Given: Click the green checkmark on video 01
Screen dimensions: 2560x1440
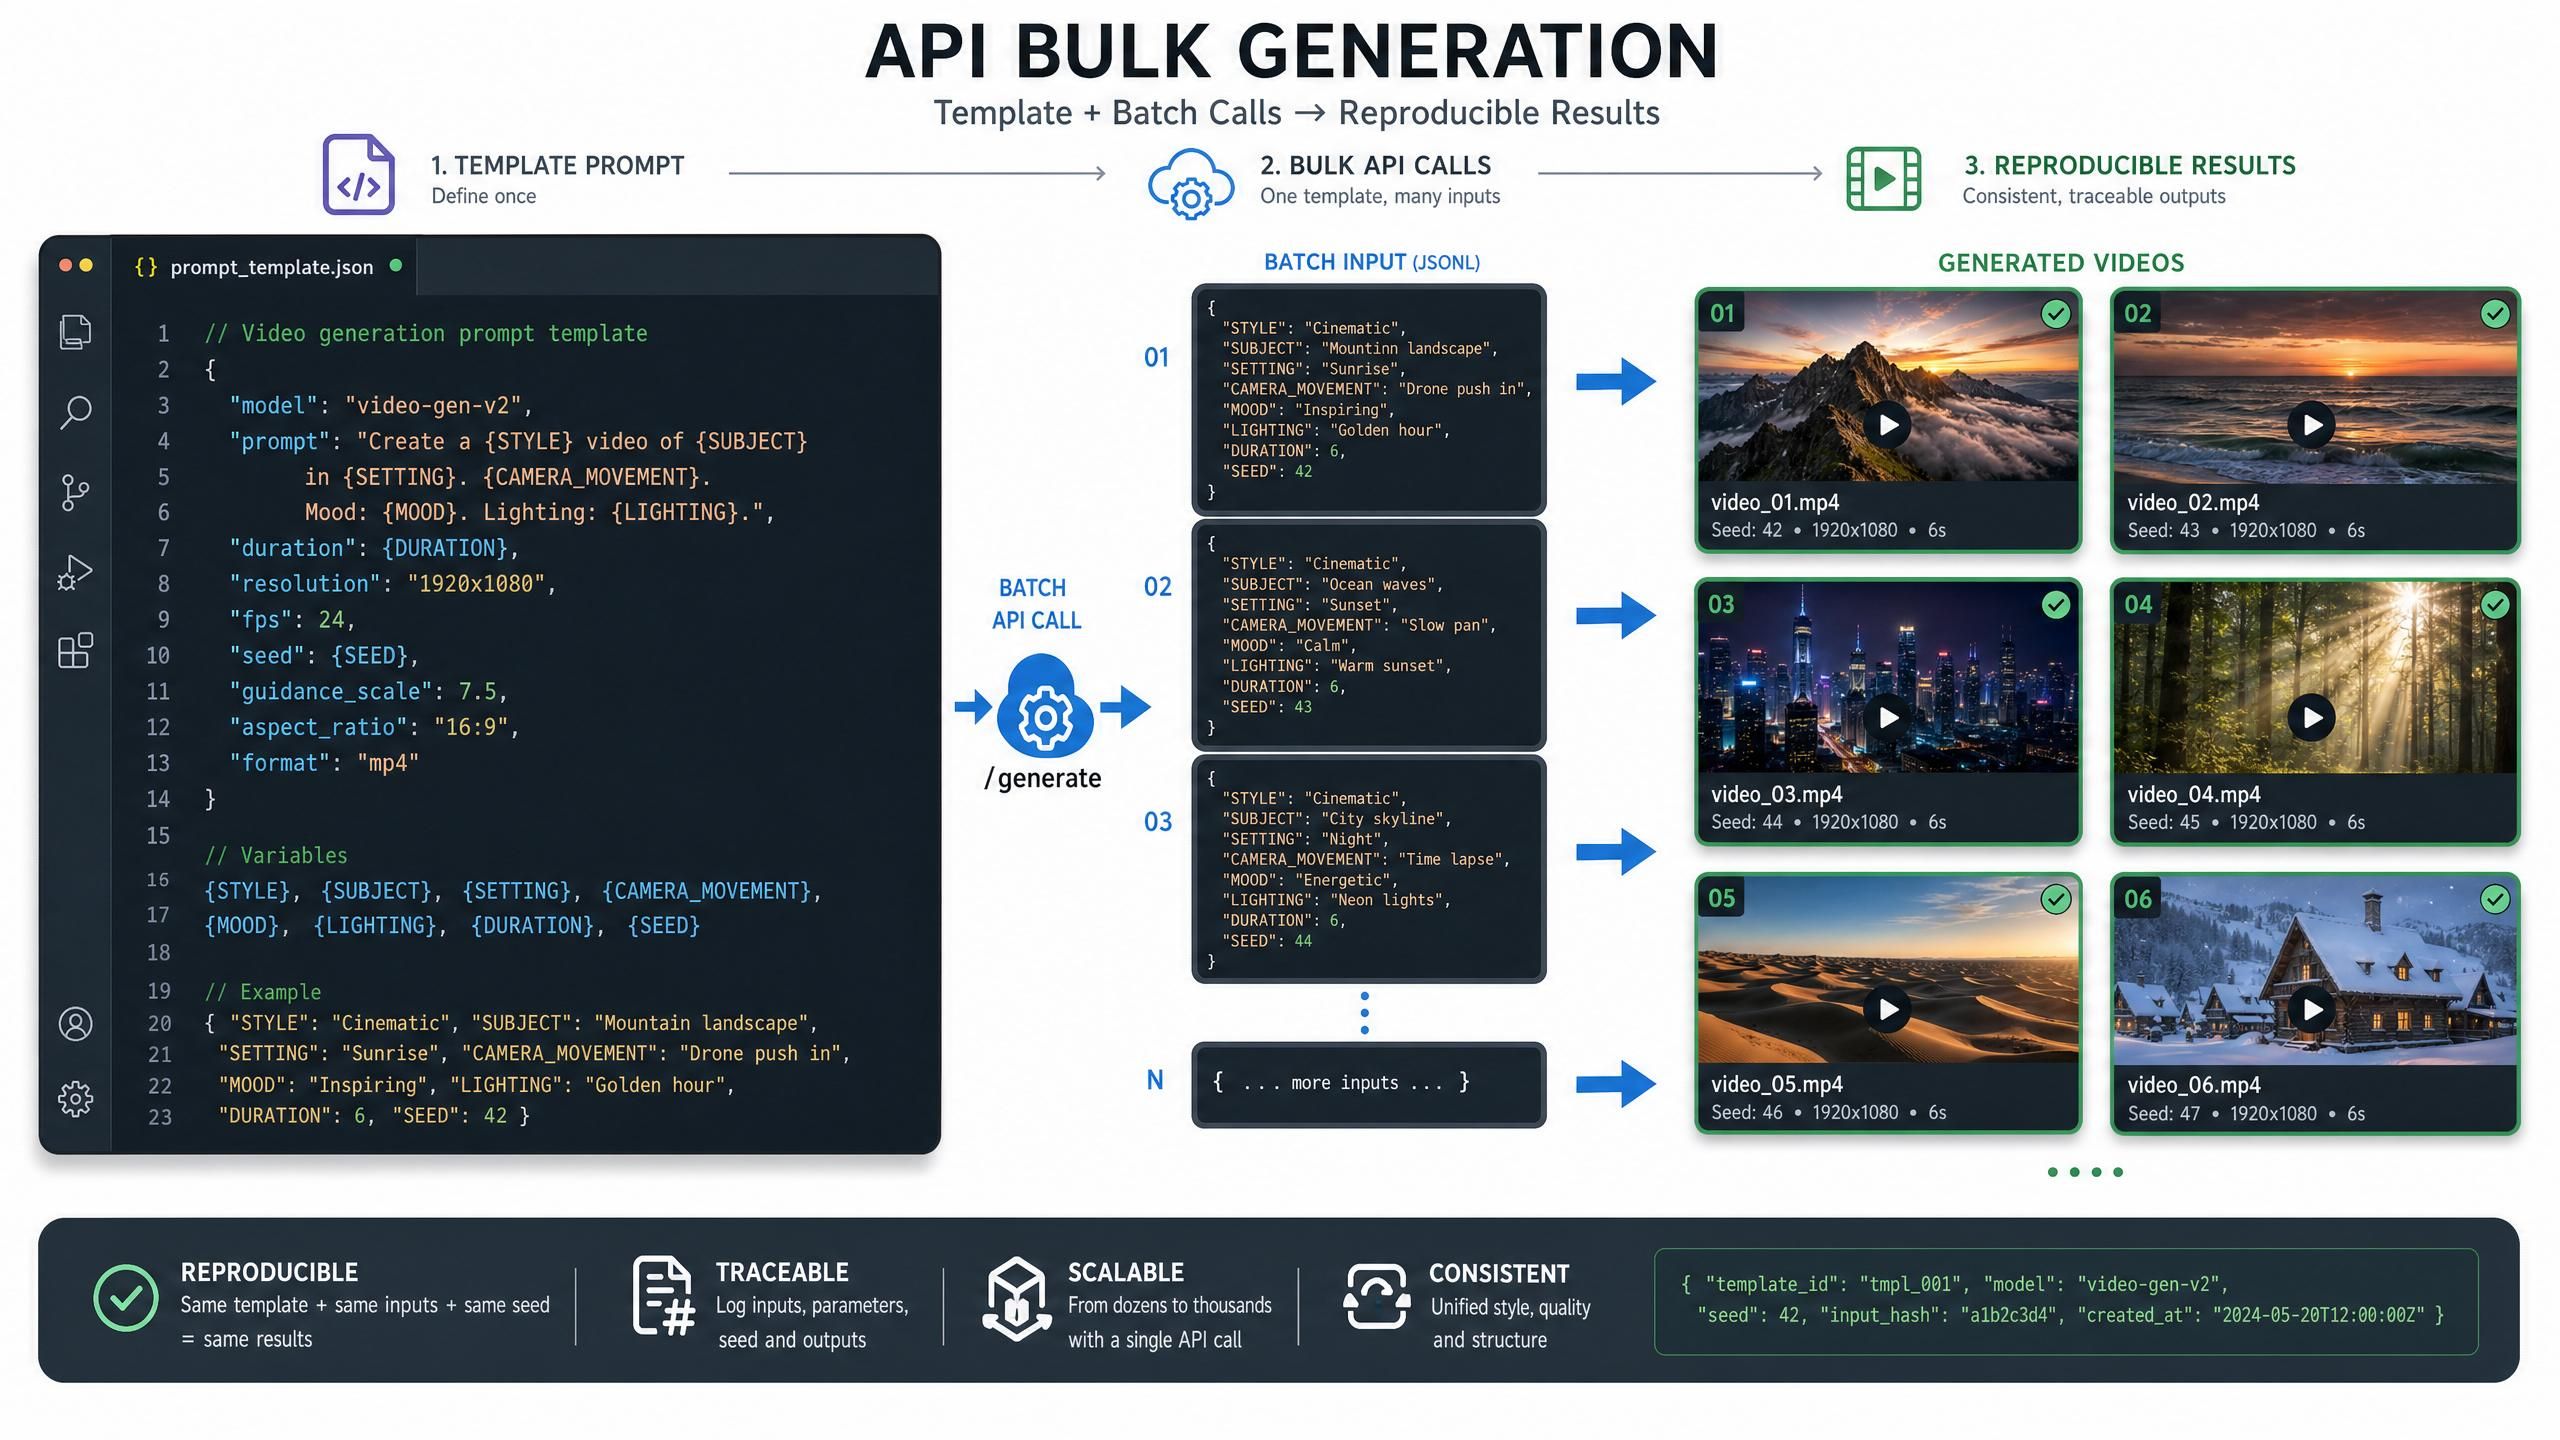Looking at the screenshot, I should (2056, 314).
